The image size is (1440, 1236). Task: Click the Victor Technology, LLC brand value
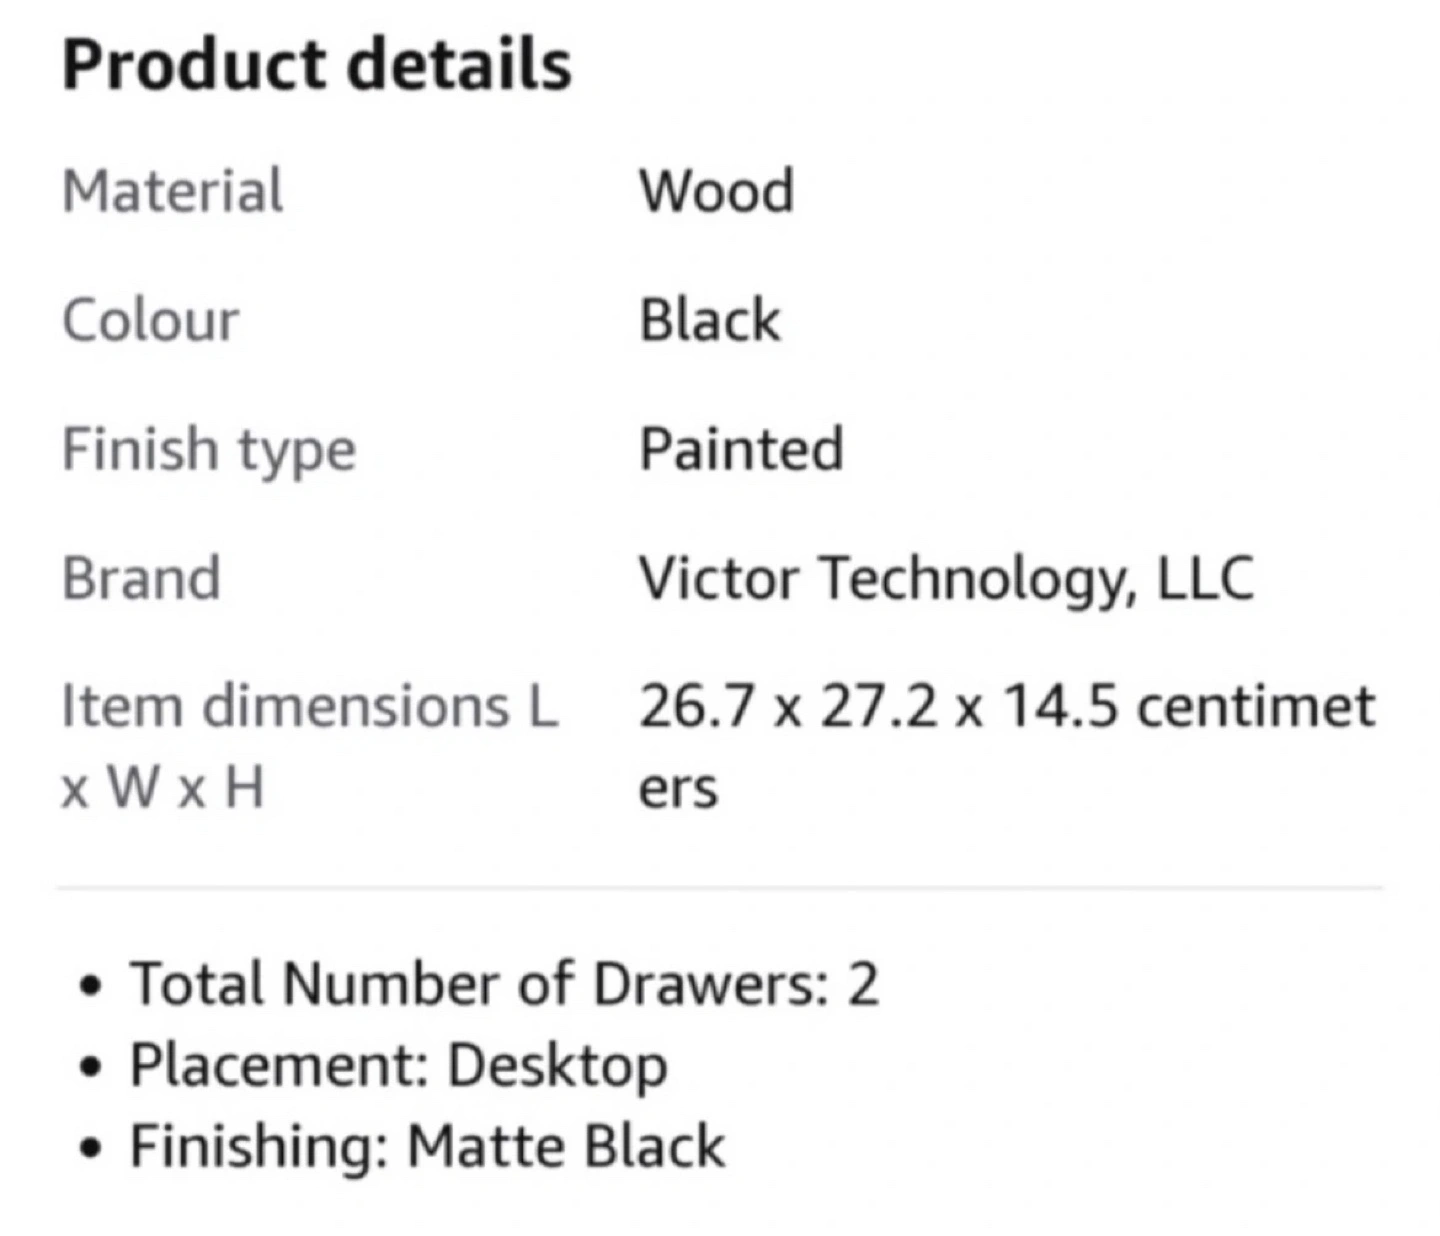946,578
